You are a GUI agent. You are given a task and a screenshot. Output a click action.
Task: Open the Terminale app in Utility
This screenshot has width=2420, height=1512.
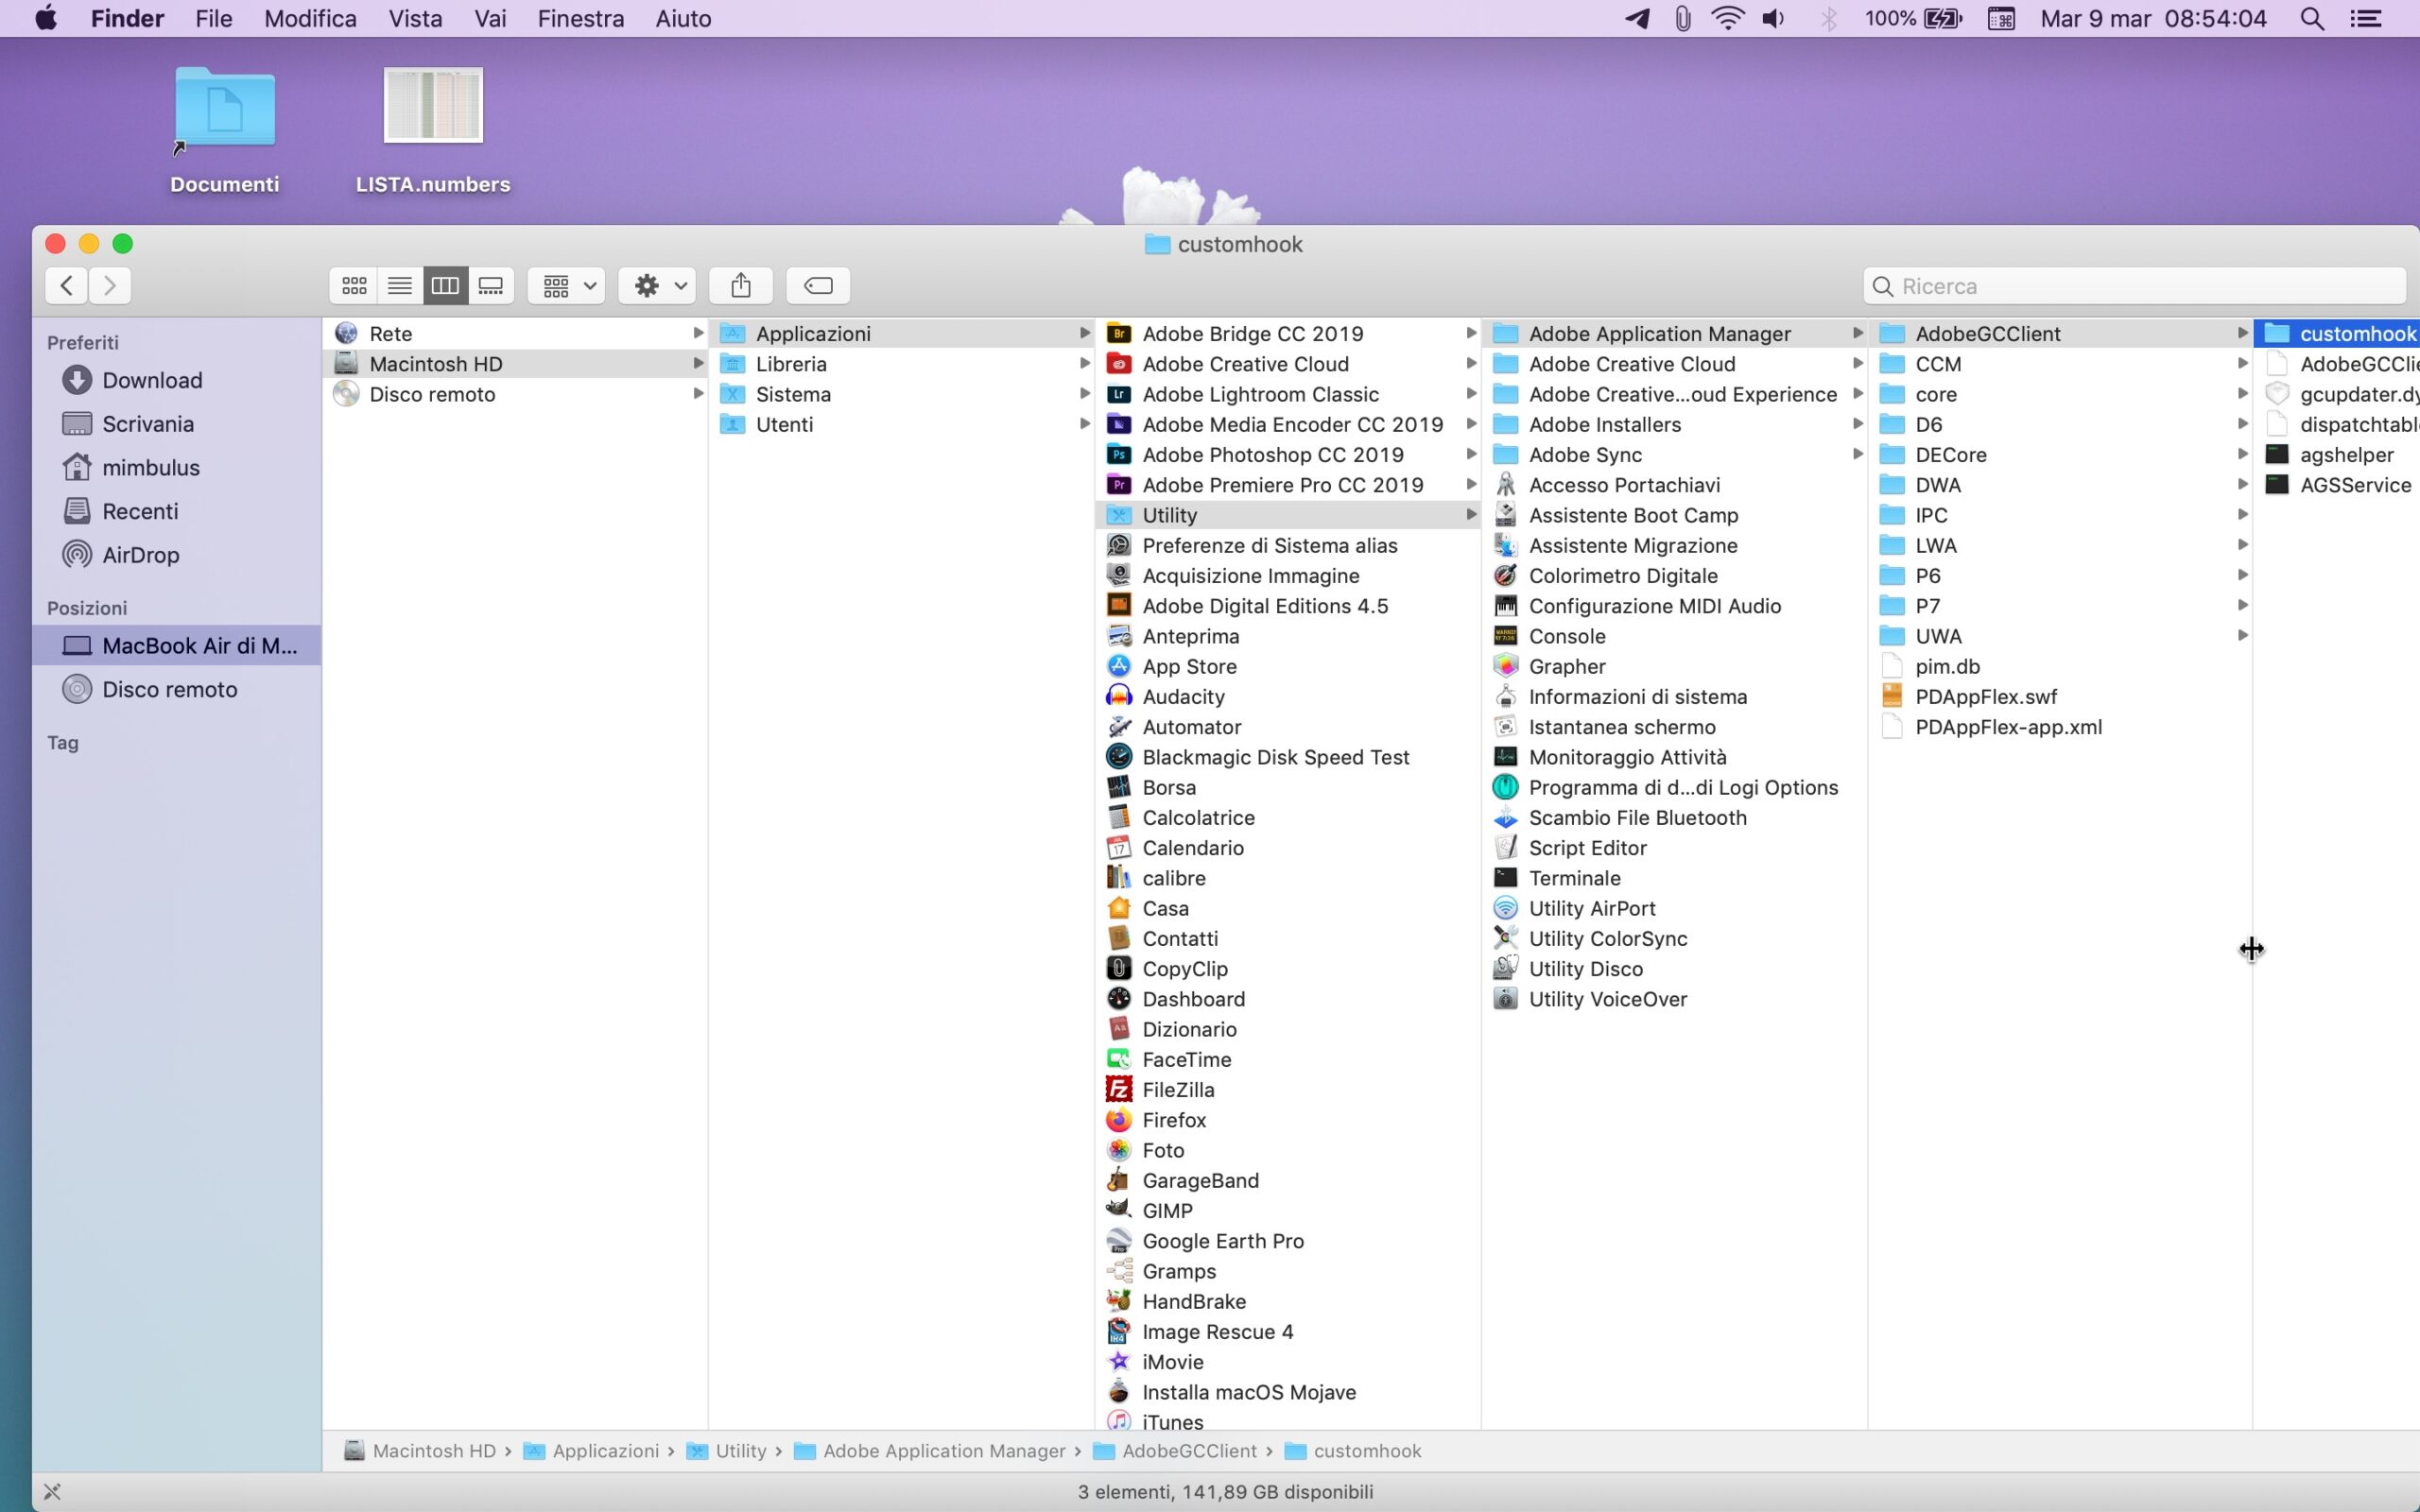(1574, 878)
